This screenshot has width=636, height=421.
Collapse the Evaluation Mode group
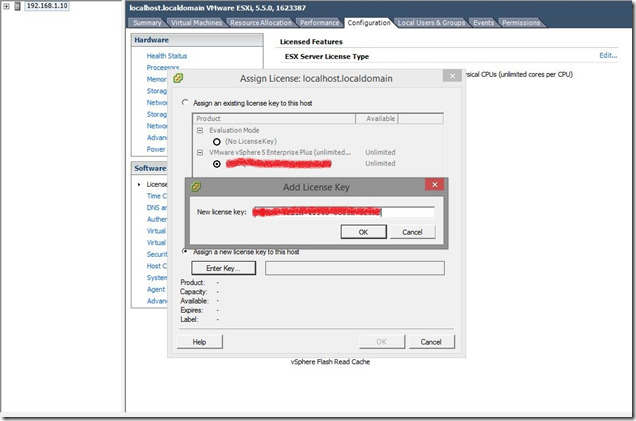pyautogui.click(x=200, y=131)
